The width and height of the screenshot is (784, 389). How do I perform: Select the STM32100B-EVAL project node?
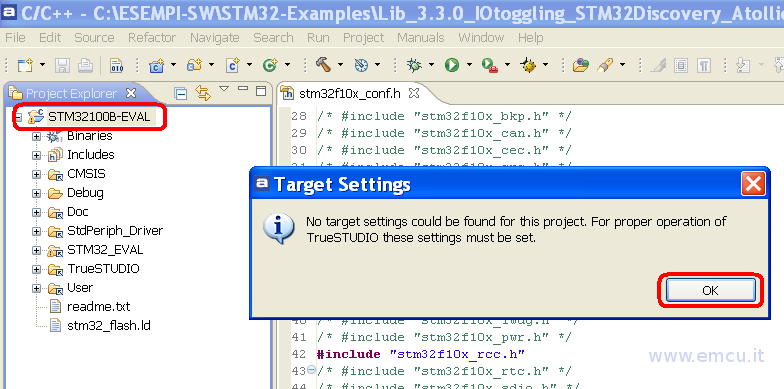(99, 118)
